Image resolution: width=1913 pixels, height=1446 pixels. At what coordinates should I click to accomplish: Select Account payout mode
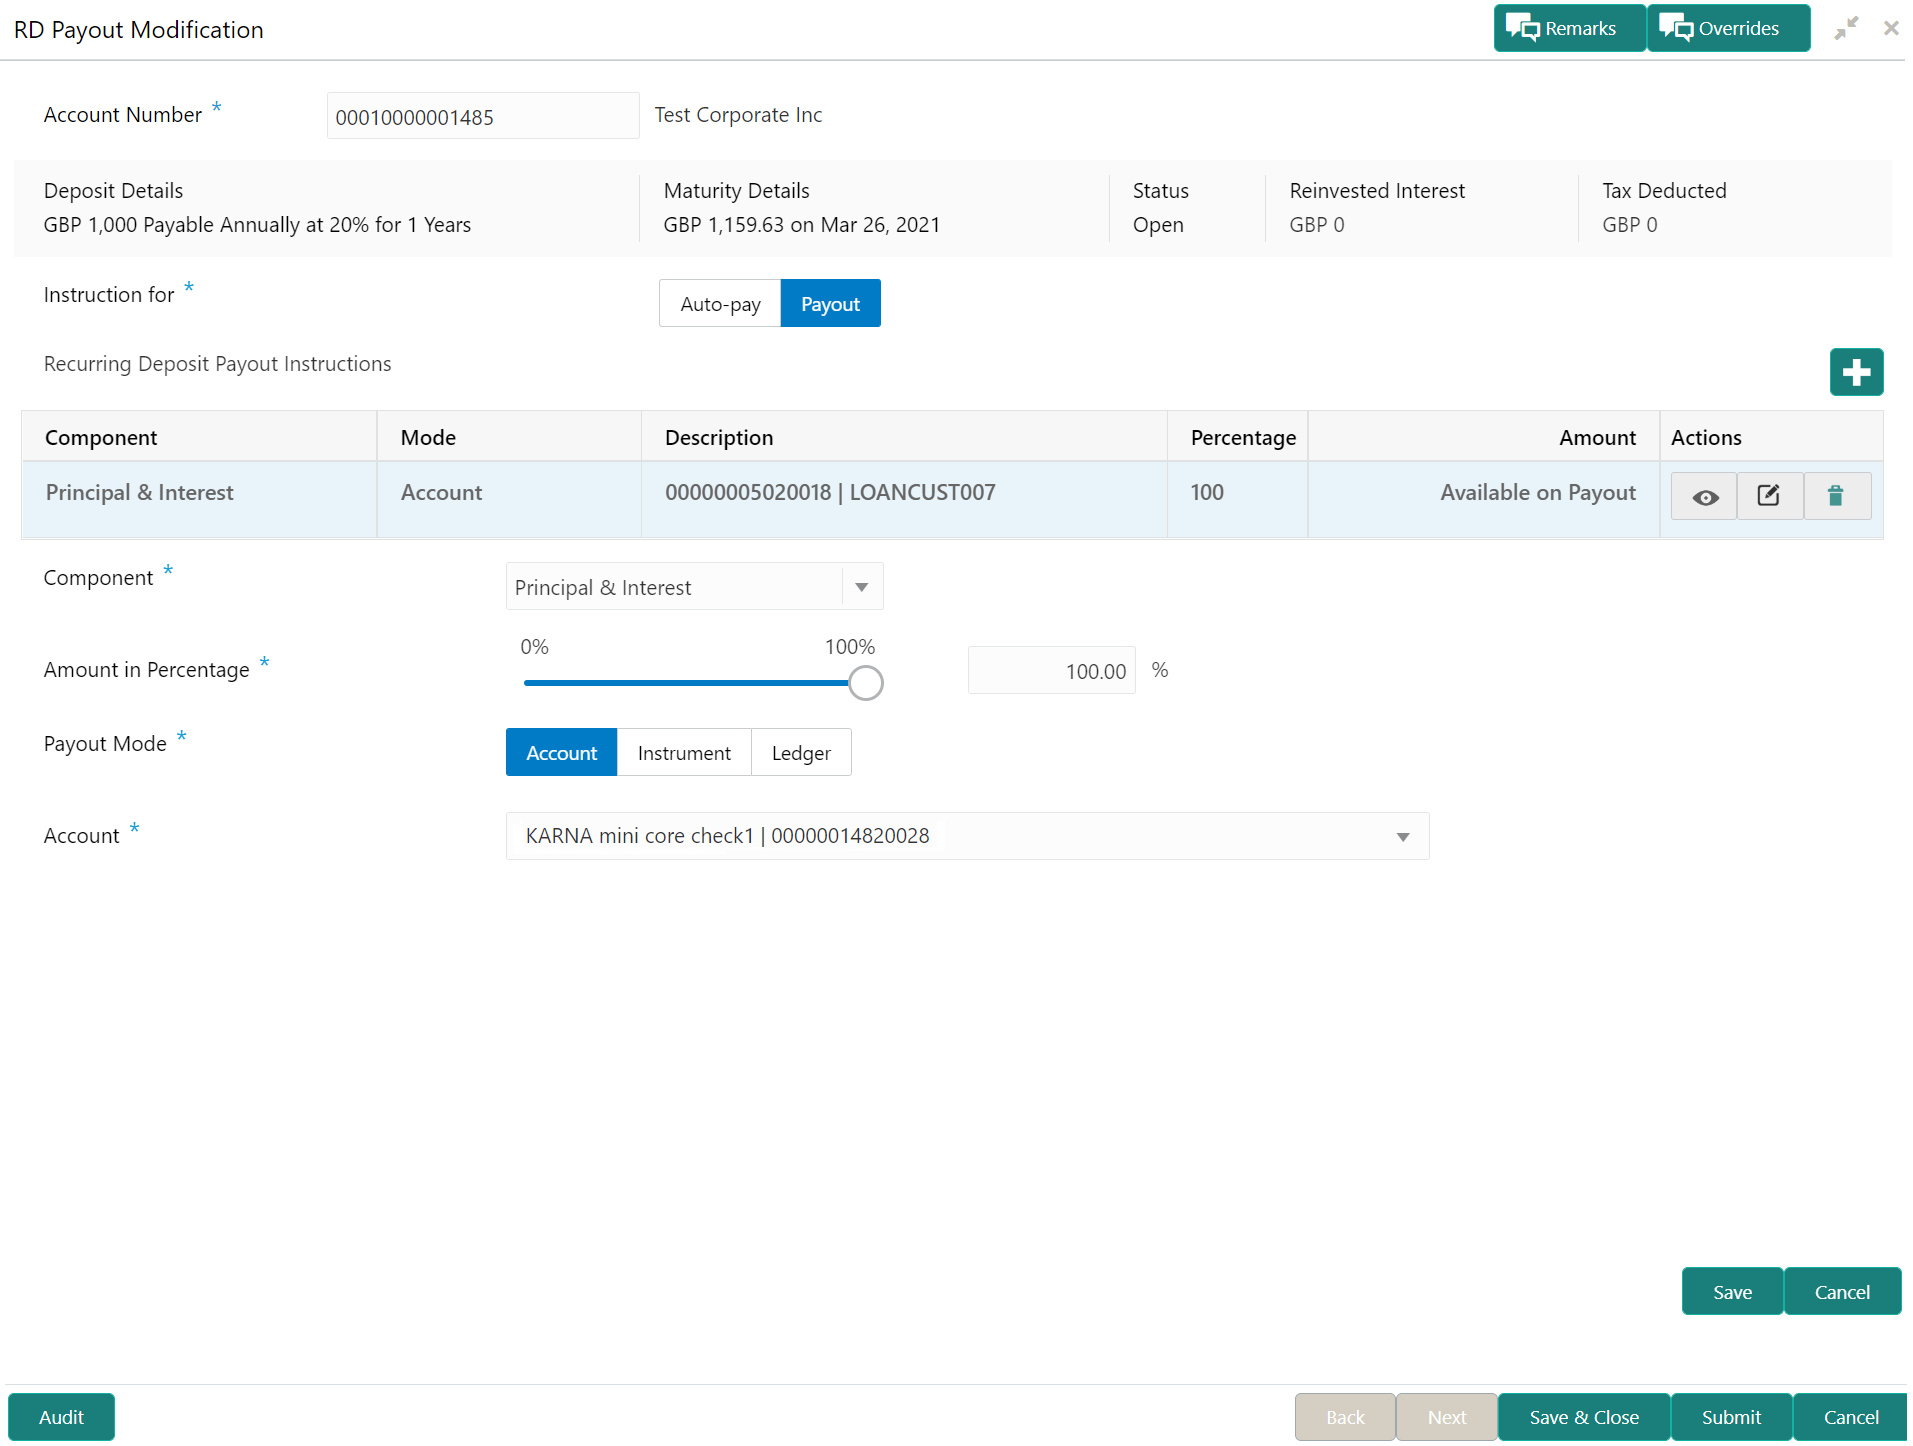(561, 752)
